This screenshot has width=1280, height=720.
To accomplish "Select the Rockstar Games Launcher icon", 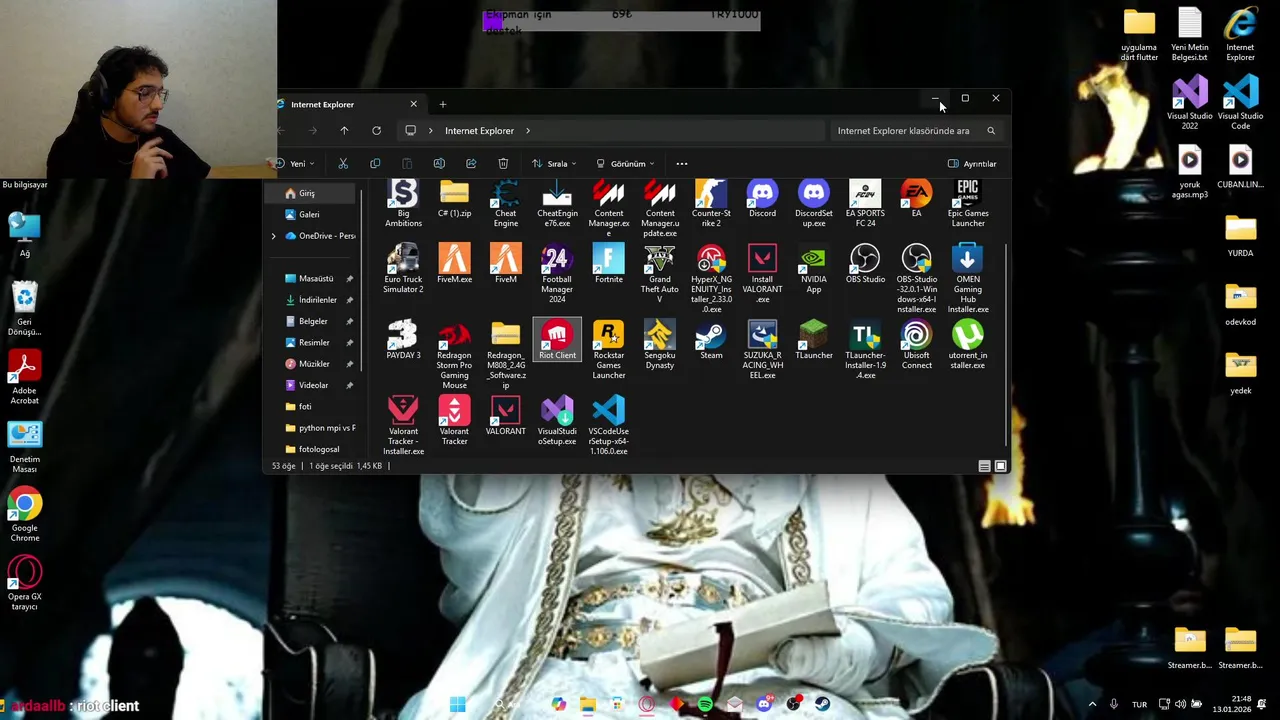I will pos(608,350).
